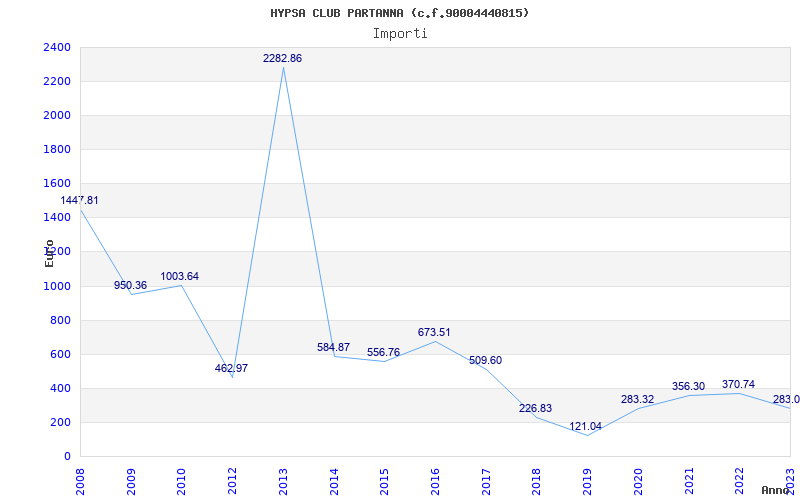Click the 950.36 data label
800x500 pixels.
pos(130,285)
